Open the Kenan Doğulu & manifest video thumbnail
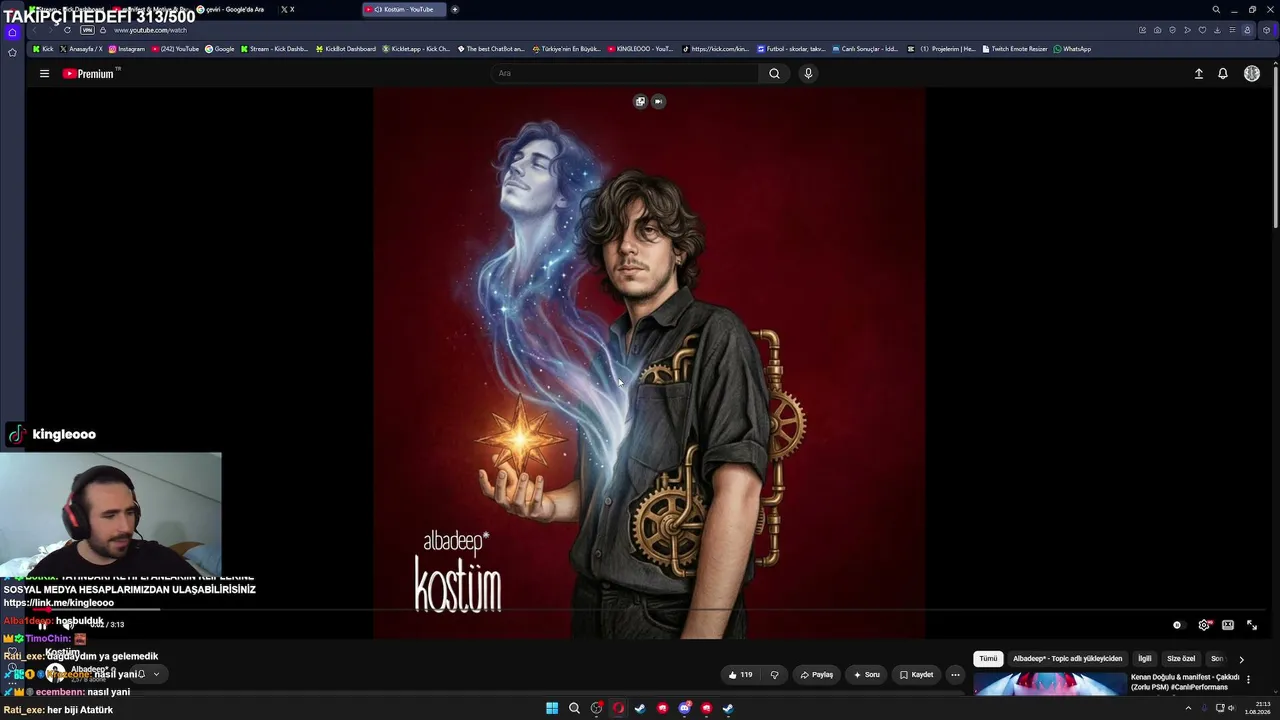 pyautogui.click(x=1050, y=684)
